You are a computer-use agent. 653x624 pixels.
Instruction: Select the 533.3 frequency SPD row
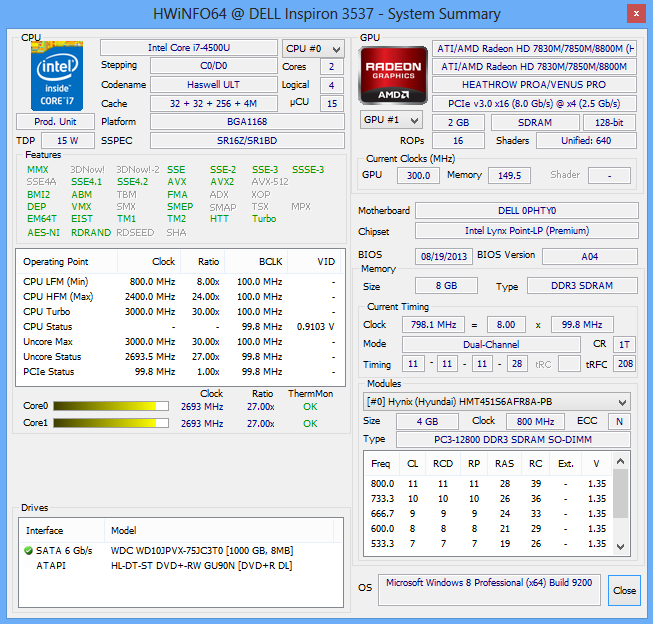pos(488,544)
